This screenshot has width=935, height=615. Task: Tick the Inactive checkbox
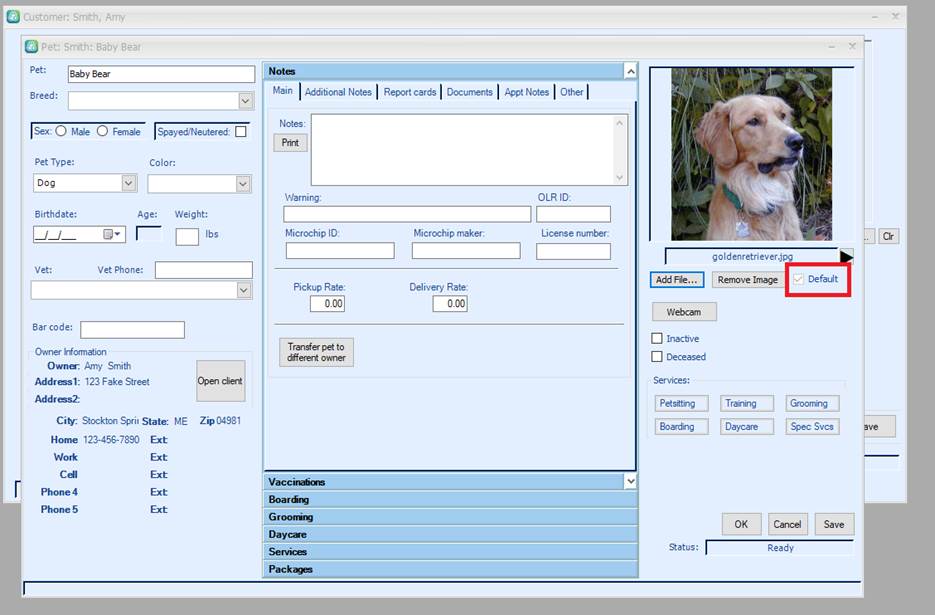pyautogui.click(x=657, y=339)
